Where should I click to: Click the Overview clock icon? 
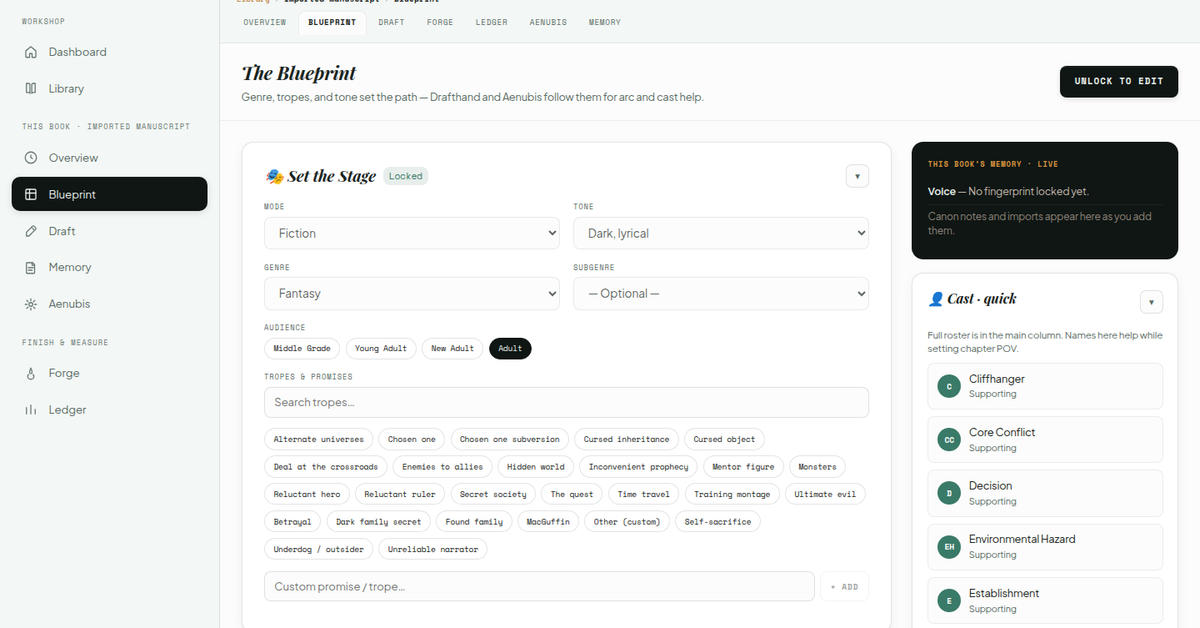coord(30,158)
